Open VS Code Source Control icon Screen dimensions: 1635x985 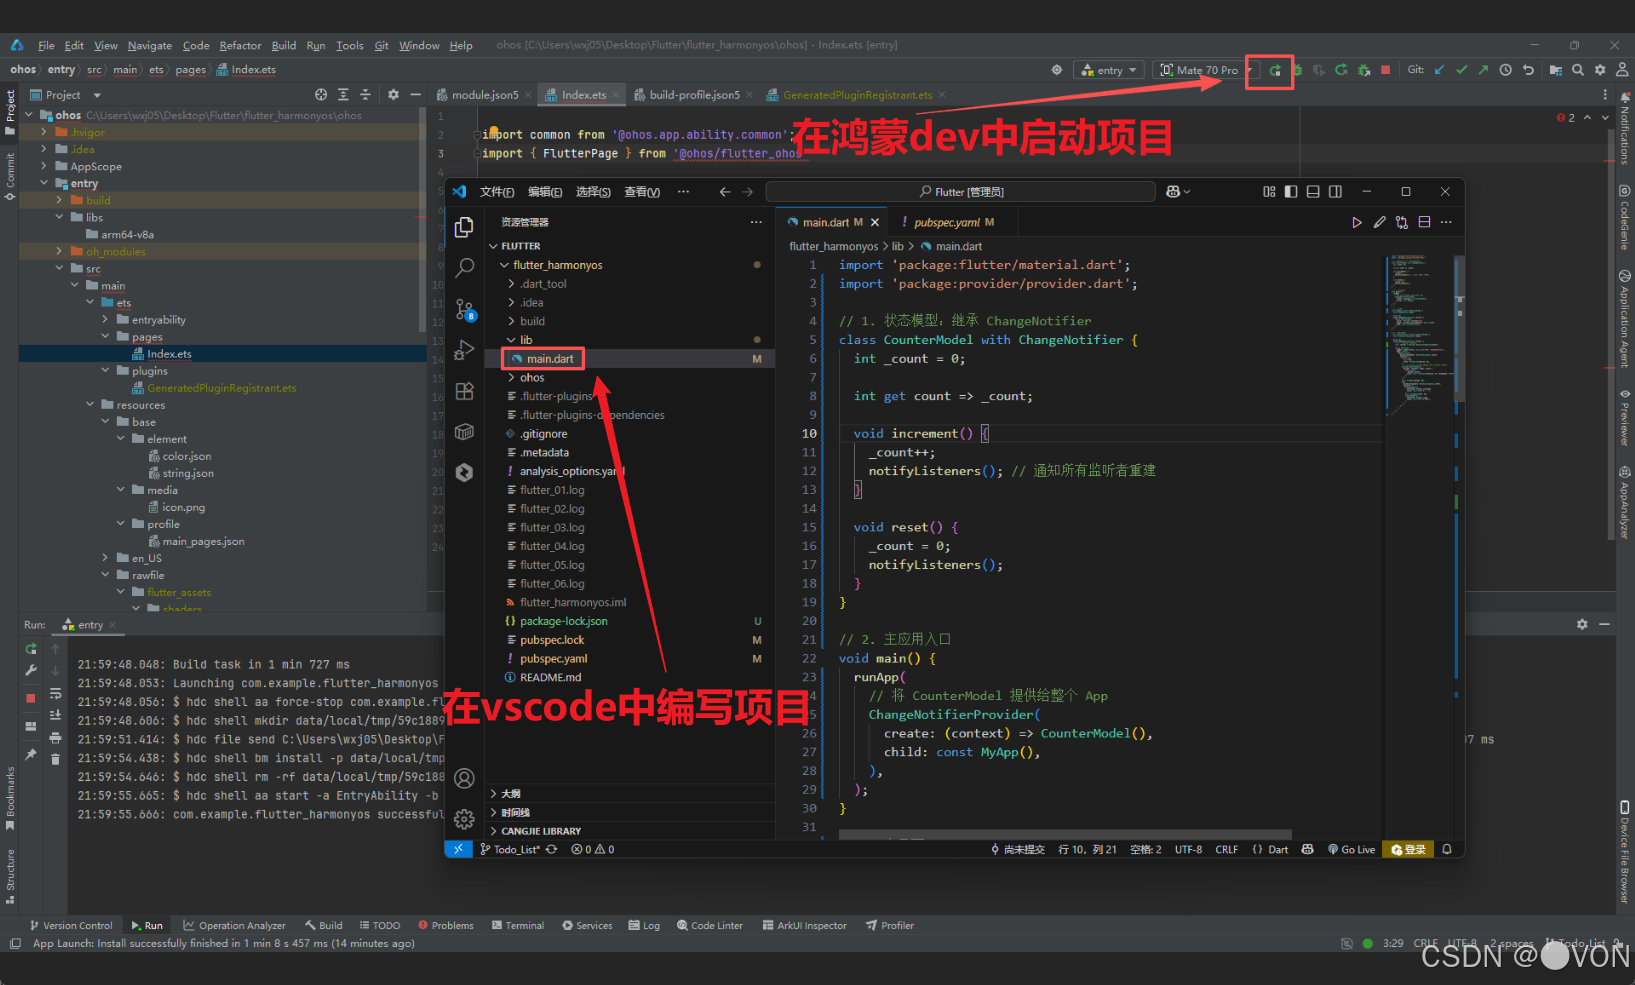coord(464,309)
